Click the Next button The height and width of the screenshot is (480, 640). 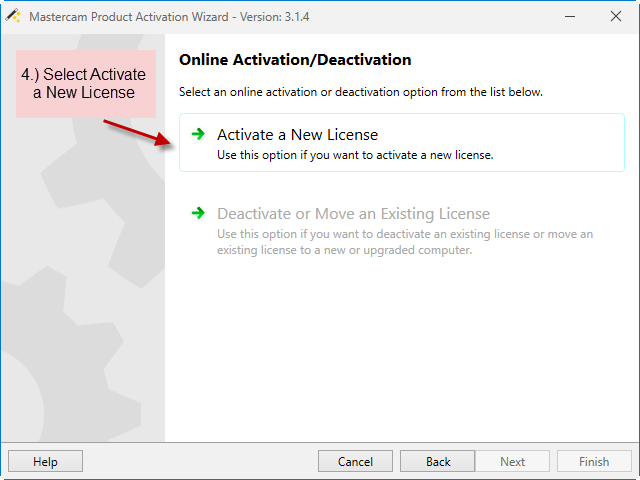coord(512,461)
